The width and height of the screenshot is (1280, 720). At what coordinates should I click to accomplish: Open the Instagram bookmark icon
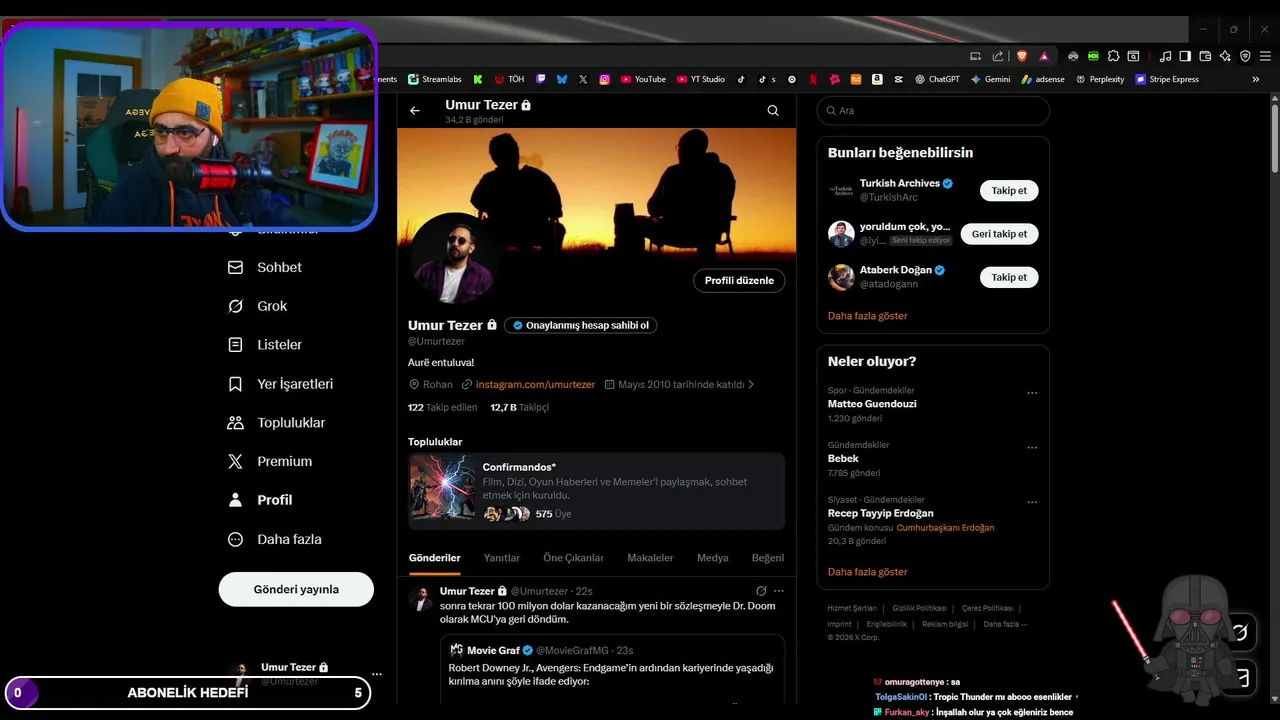coord(604,79)
